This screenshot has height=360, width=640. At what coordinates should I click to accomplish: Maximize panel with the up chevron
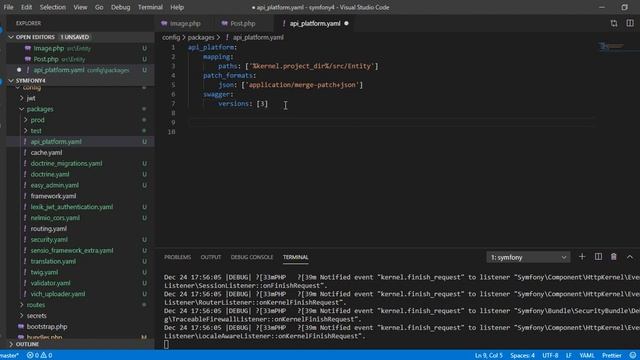click(x=630, y=257)
